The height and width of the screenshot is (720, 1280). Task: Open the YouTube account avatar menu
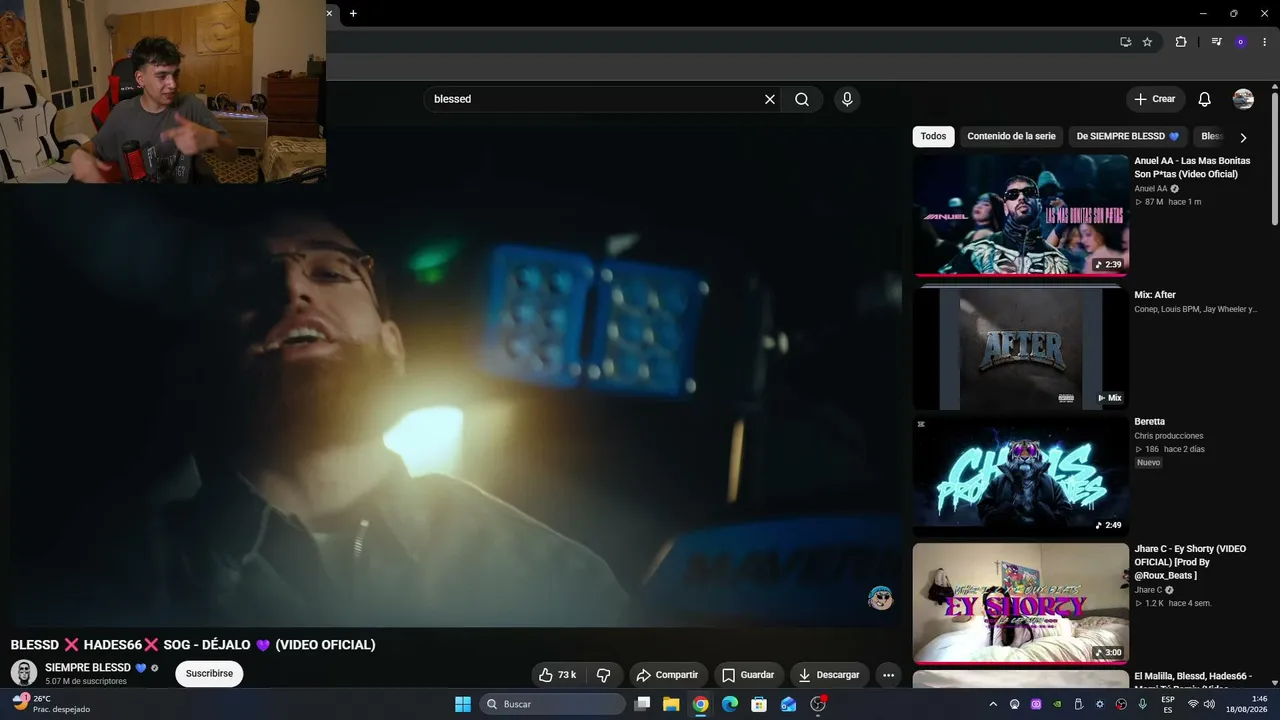click(1243, 99)
